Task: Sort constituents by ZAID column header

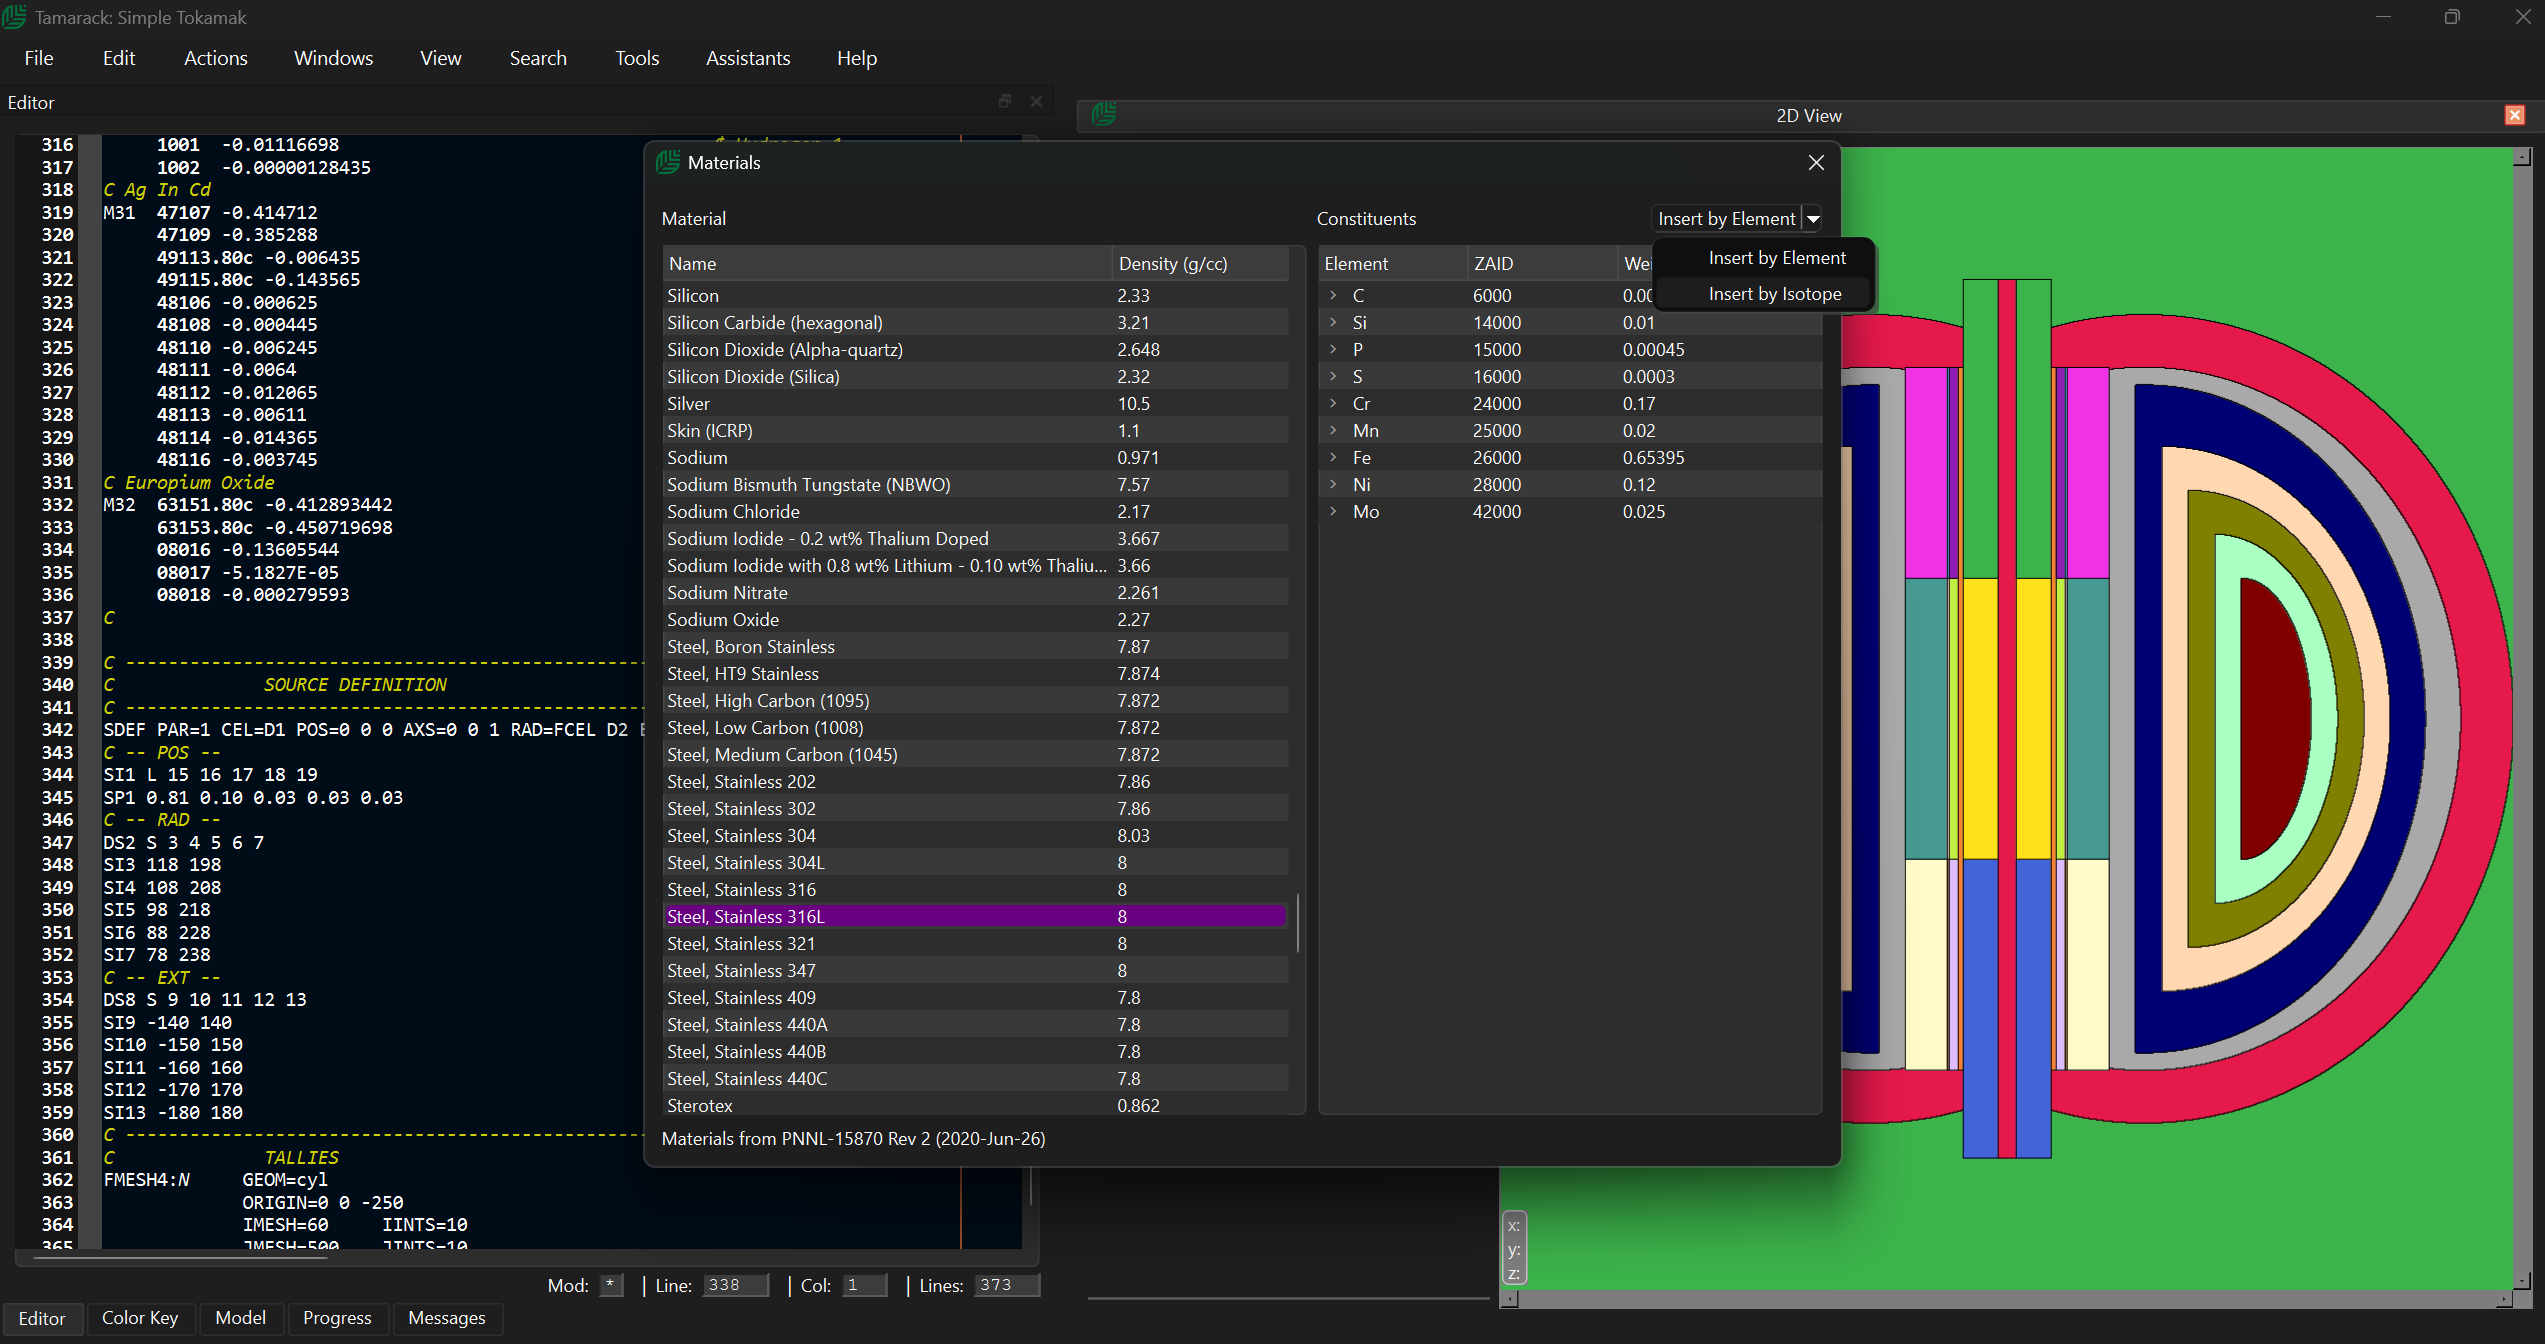Action: (1541, 264)
